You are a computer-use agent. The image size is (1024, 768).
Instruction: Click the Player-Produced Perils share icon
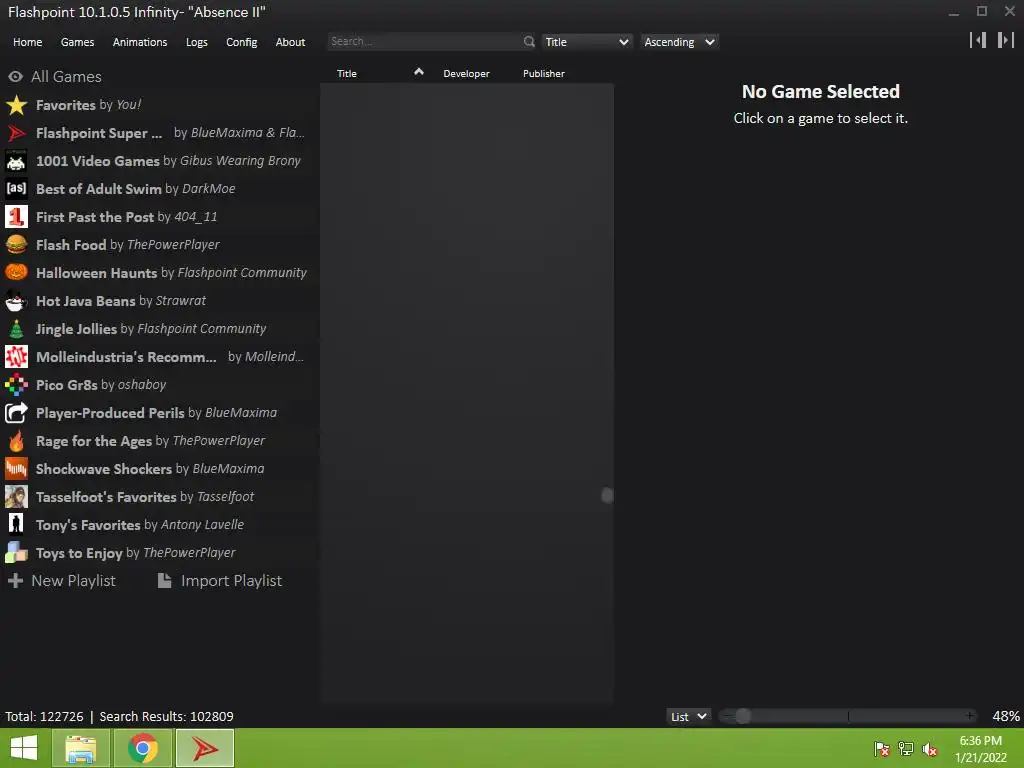coord(16,413)
